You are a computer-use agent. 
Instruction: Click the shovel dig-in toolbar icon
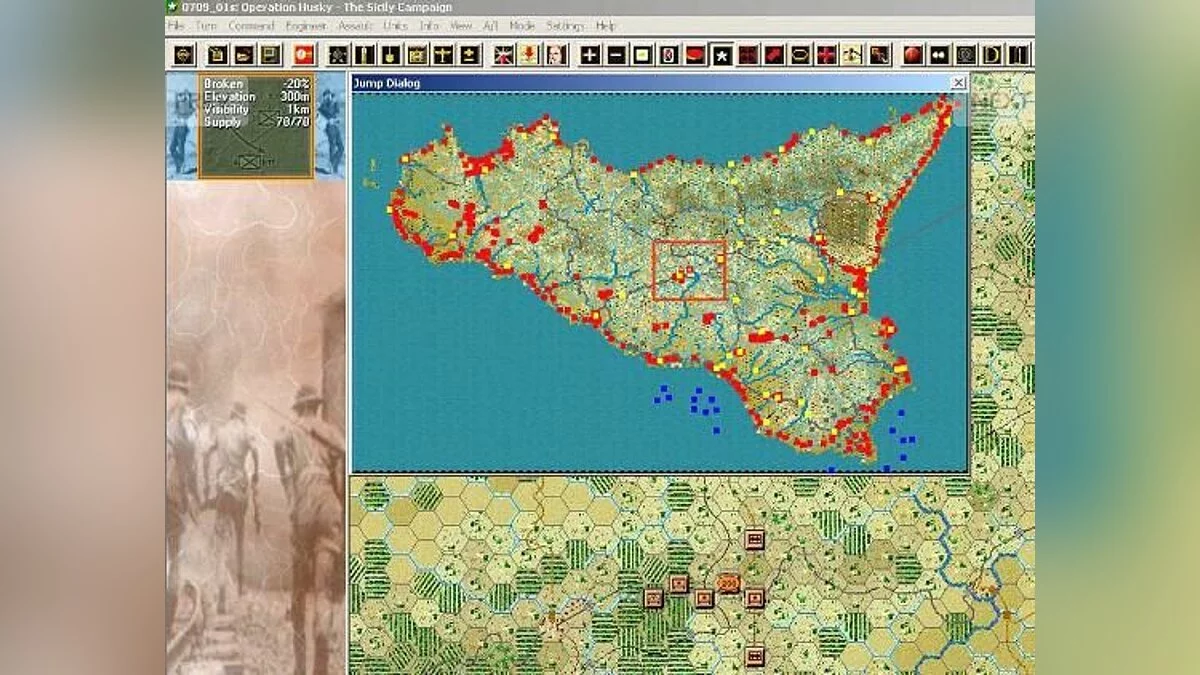tap(390, 54)
